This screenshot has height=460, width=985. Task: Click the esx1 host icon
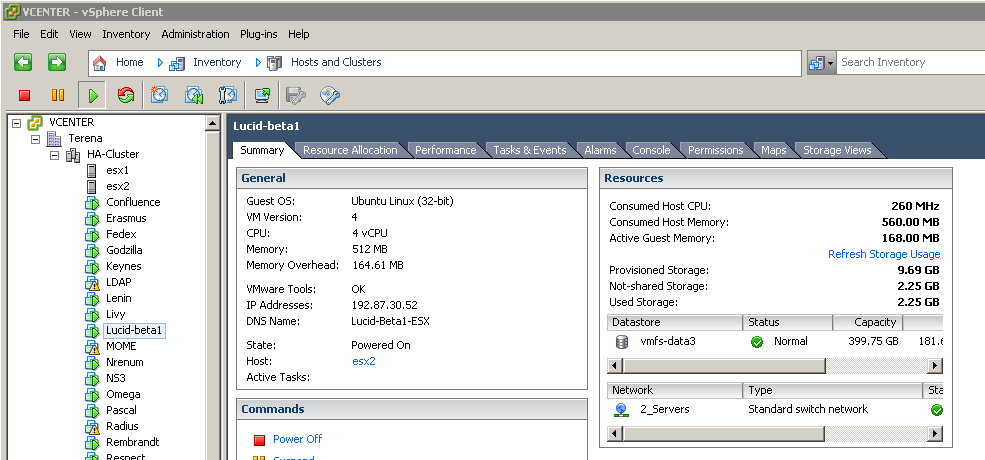pos(92,170)
